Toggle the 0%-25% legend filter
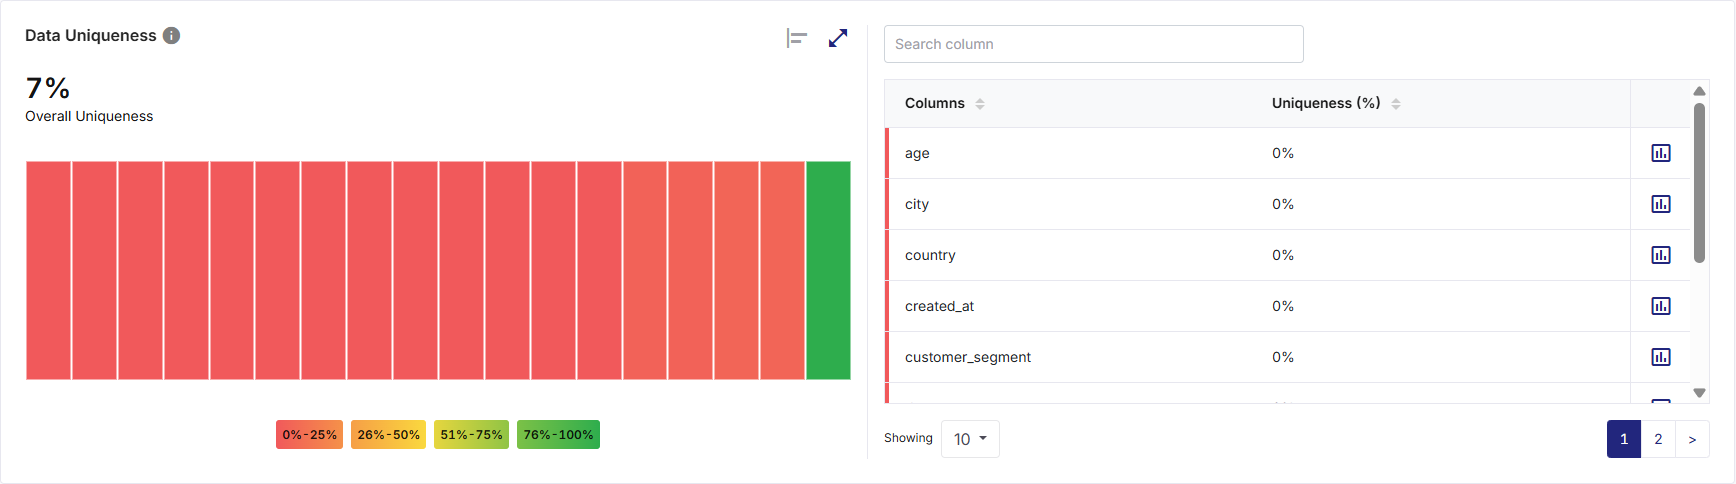Image resolution: width=1736 pixels, height=484 pixels. click(x=309, y=435)
